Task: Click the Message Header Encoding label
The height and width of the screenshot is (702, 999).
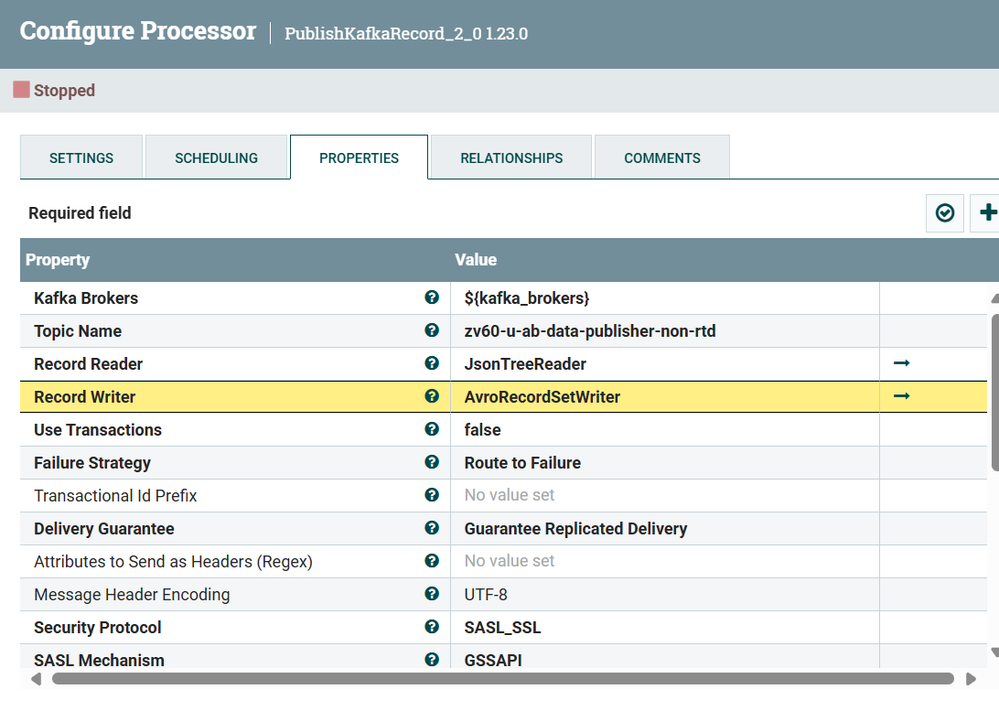Action: 132,594
